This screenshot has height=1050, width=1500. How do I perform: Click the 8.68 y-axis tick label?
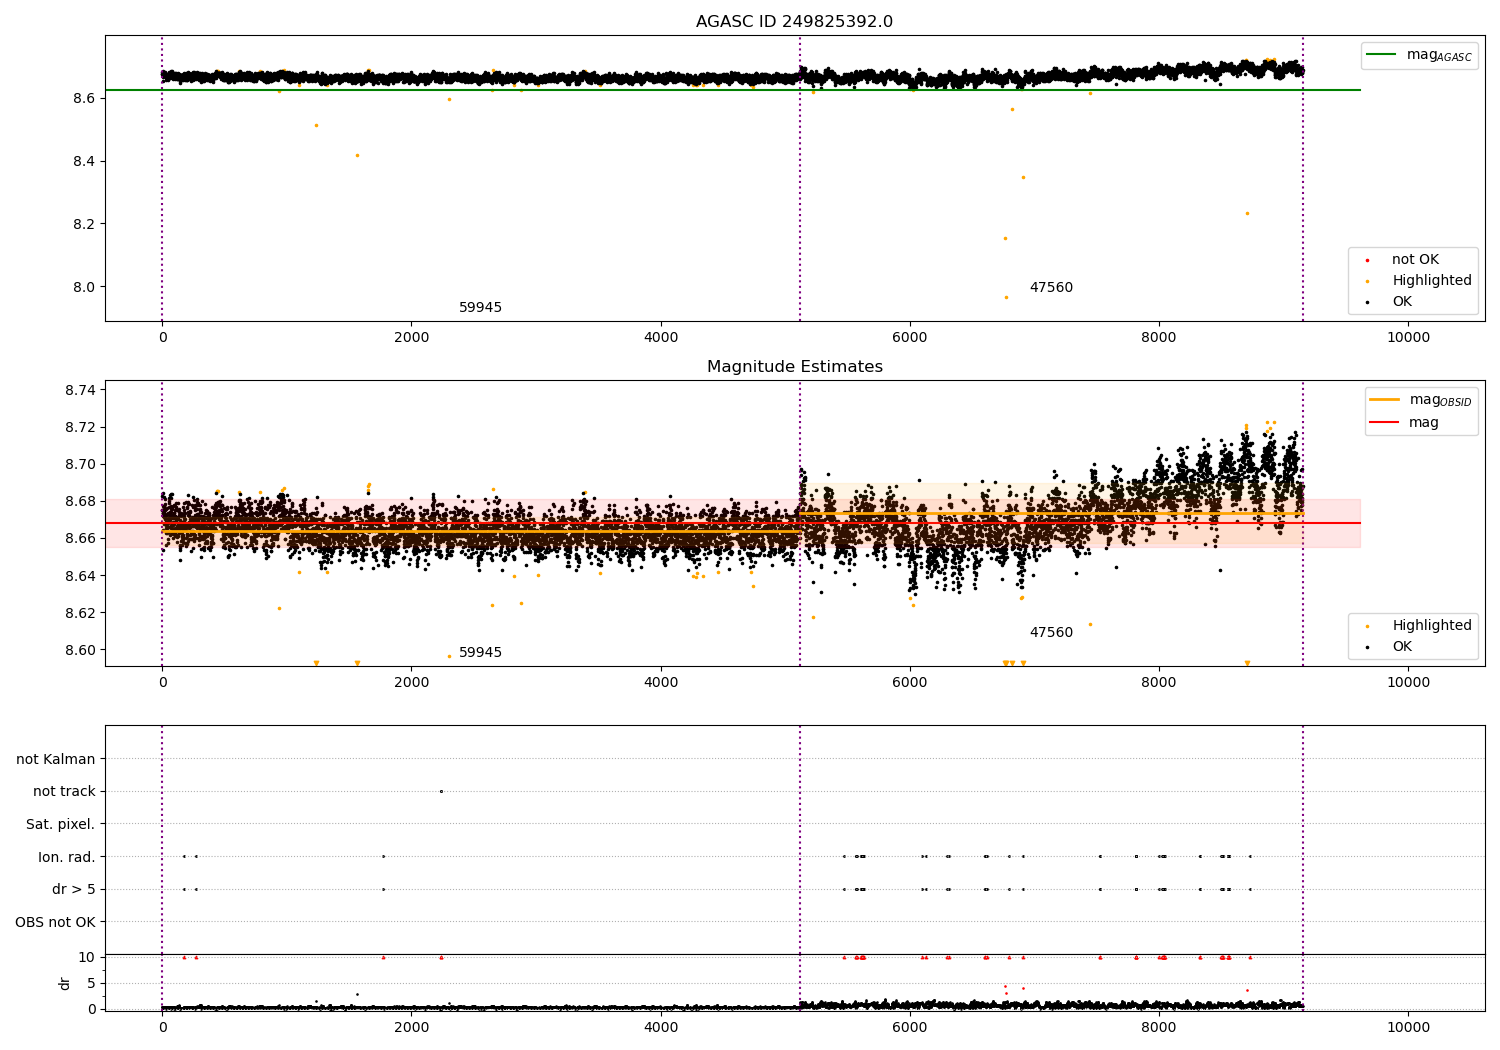[x=80, y=501]
